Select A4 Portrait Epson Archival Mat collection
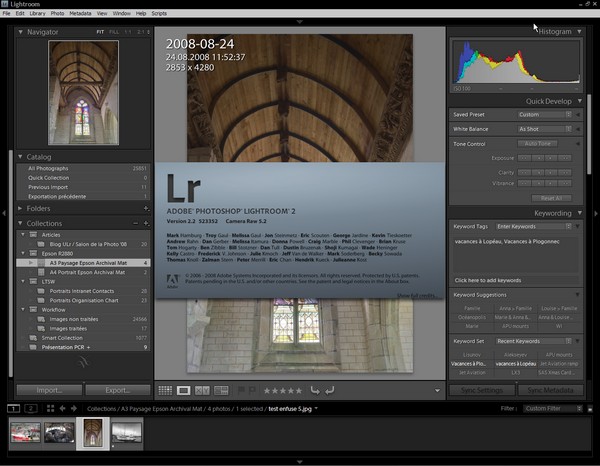Image resolution: width=600 pixels, height=466 pixels. [83, 272]
